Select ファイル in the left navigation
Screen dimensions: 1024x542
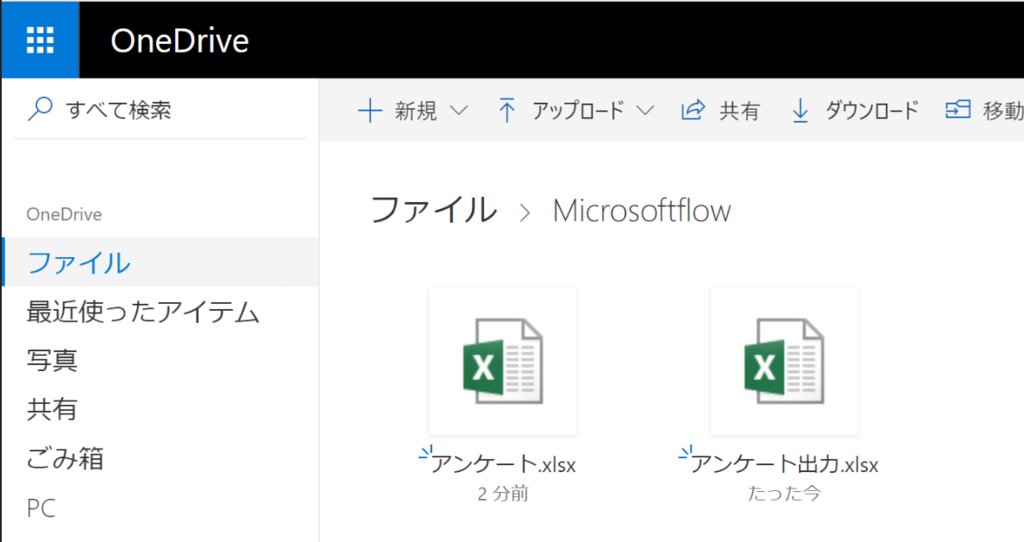[x=161, y=262]
